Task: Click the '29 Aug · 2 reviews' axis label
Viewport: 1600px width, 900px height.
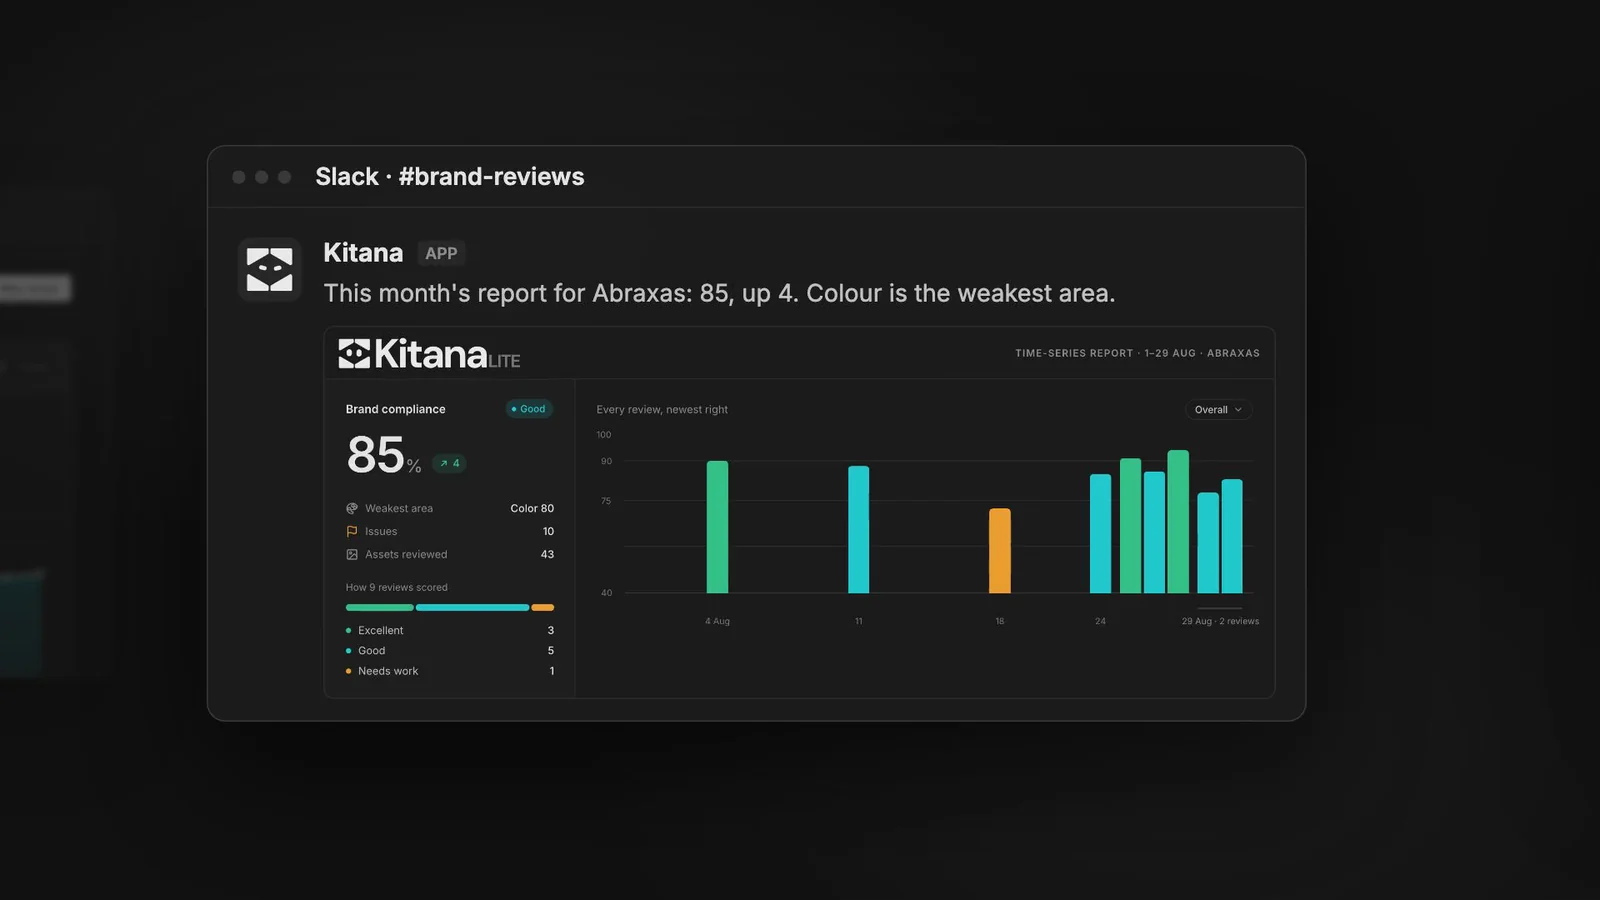Action: [1220, 621]
